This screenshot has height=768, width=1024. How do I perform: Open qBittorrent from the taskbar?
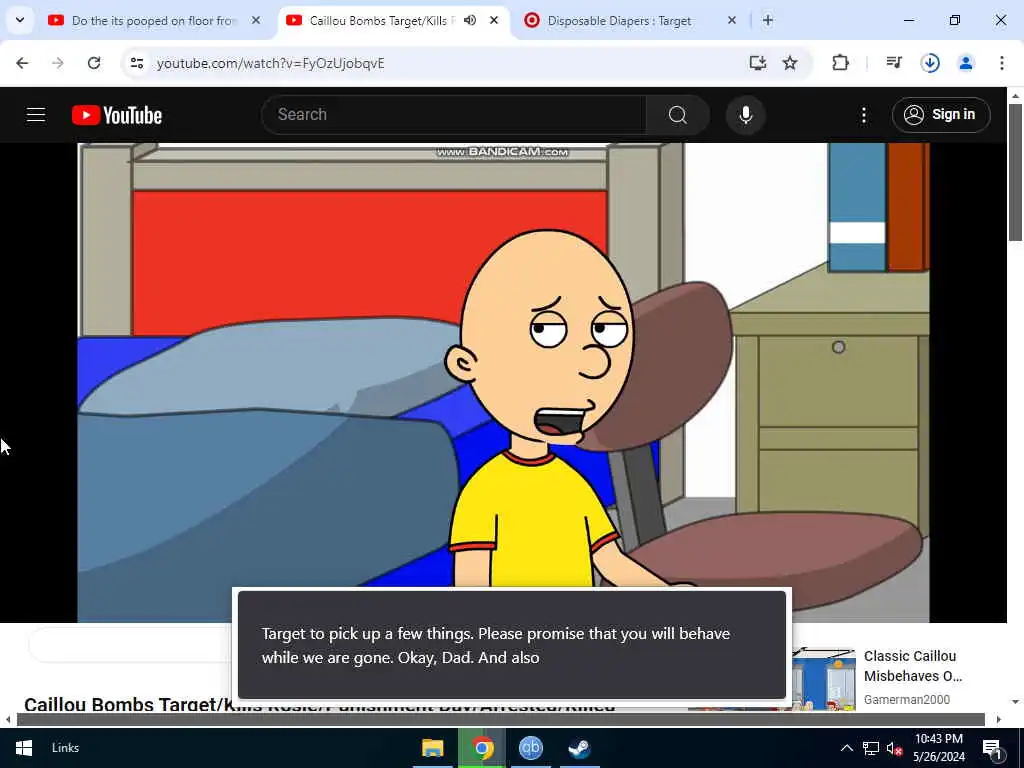(x=531, y=748)
